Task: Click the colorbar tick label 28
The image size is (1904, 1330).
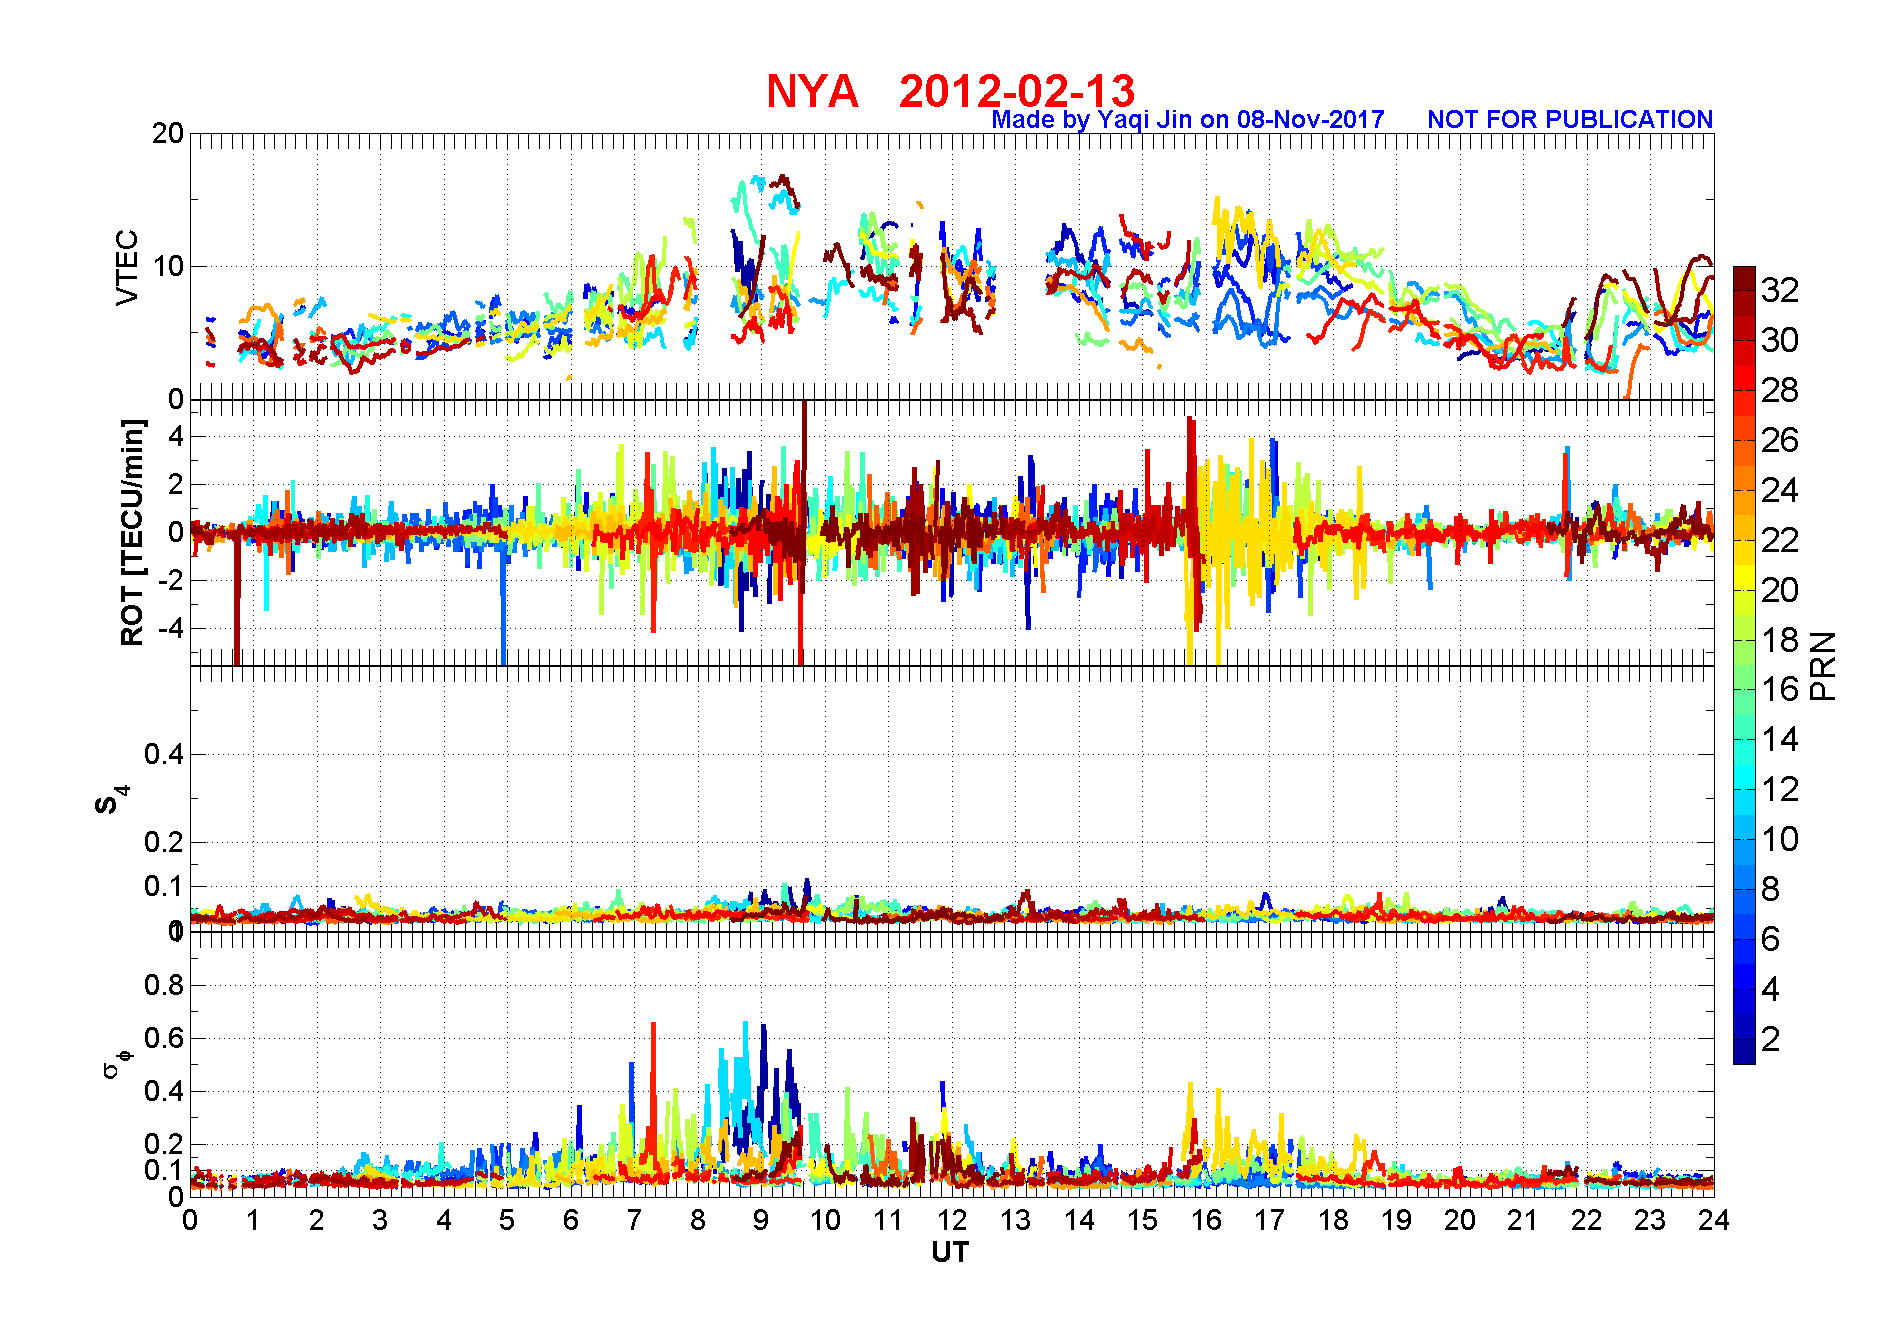Action: (1780, 390)
